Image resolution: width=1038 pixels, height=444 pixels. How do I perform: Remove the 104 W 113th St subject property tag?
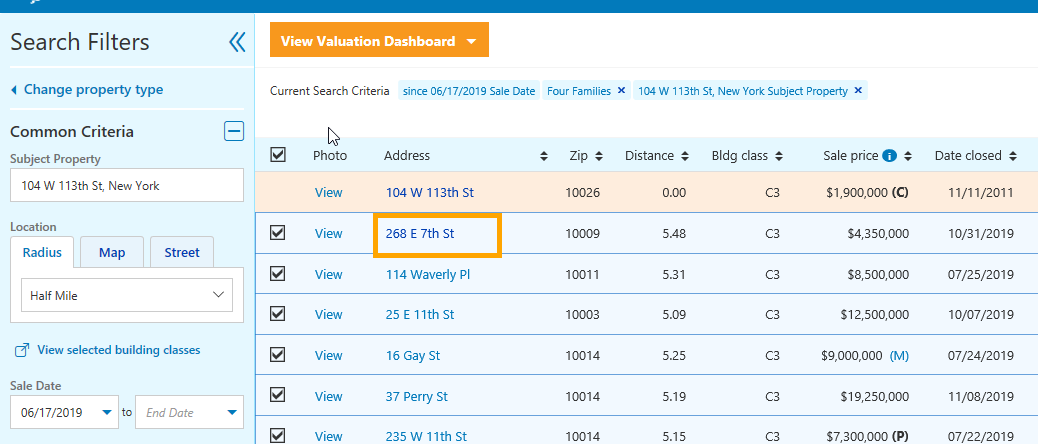(858, 91)
